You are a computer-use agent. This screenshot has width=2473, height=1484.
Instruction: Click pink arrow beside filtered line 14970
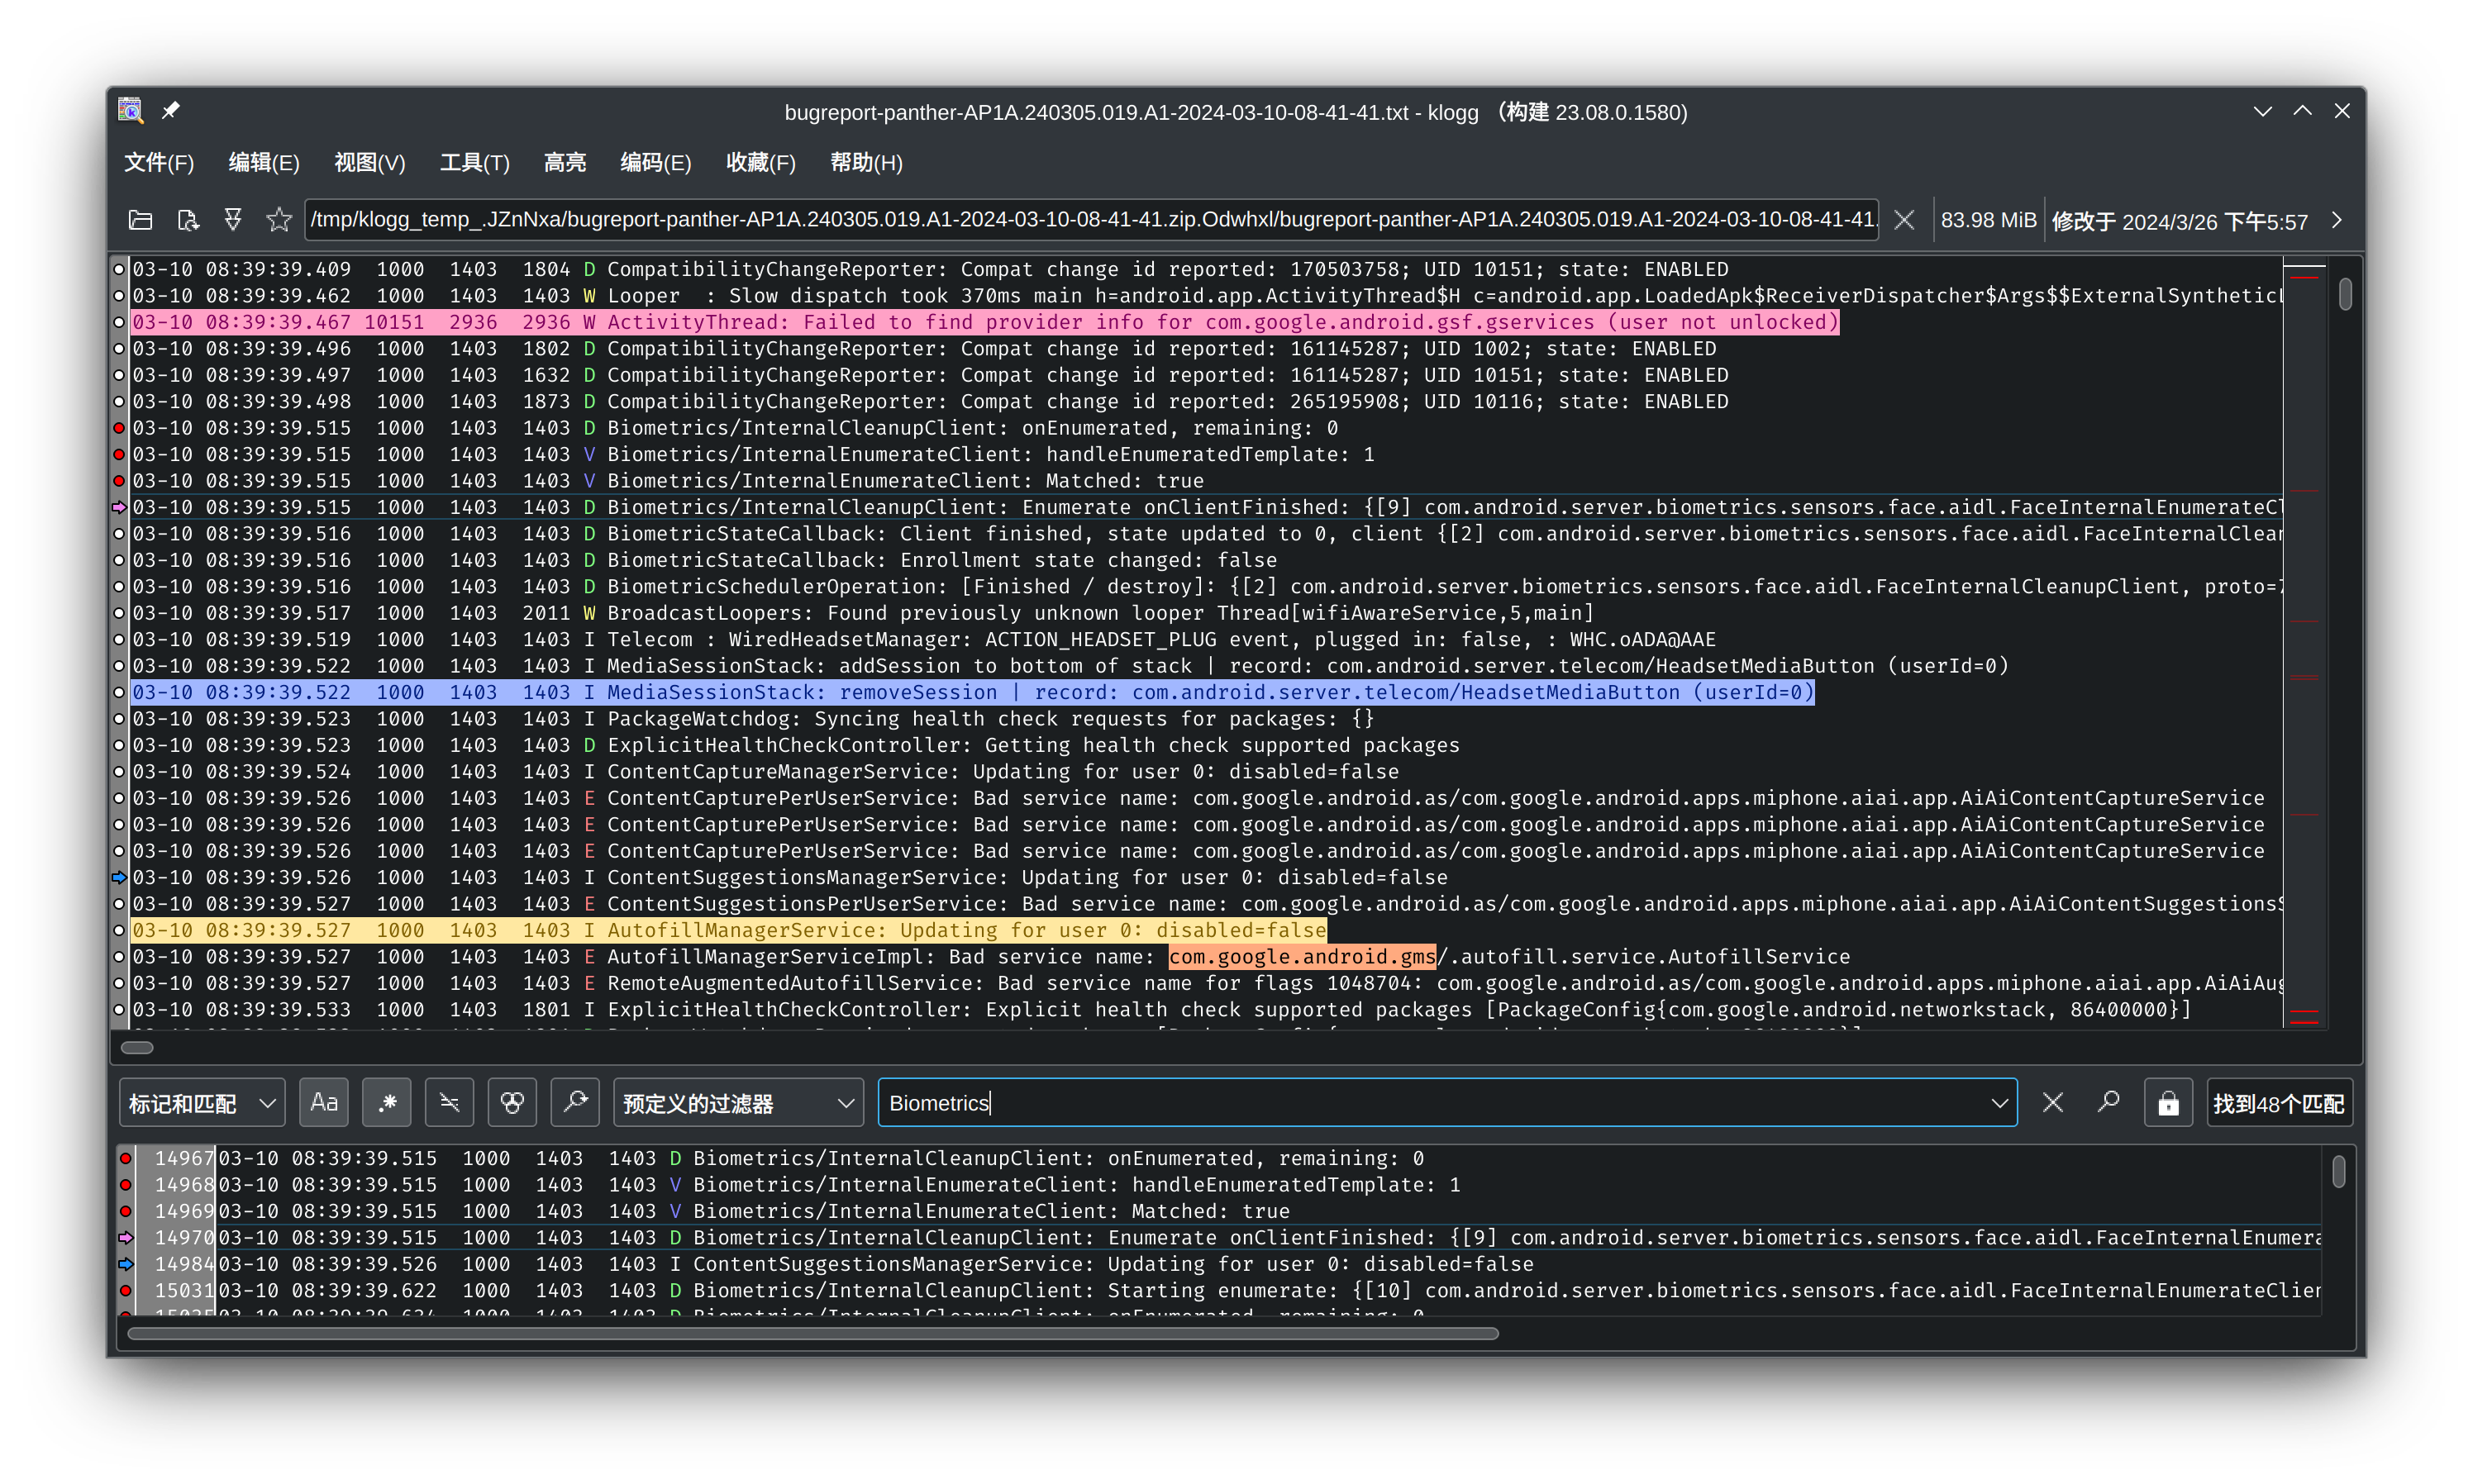point(125,1237)
